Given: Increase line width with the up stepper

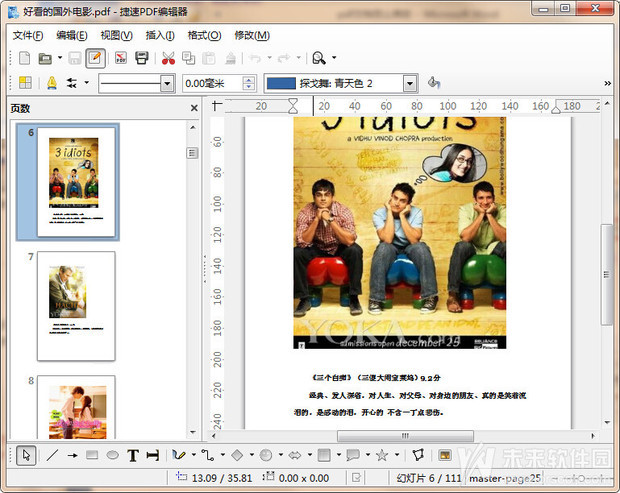Looking at the screenshot, I should 249,80.
